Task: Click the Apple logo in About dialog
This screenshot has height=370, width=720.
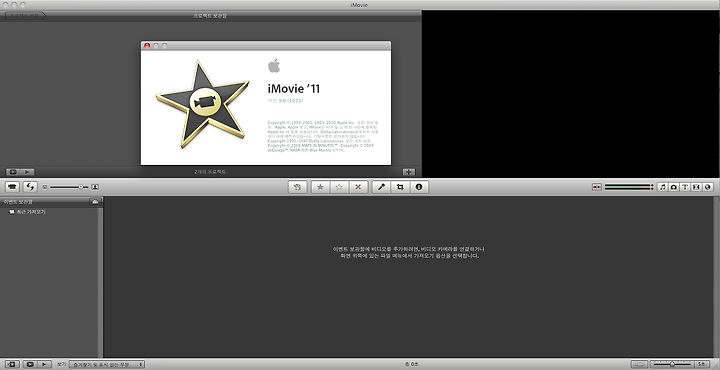Action: click(274, 66)
